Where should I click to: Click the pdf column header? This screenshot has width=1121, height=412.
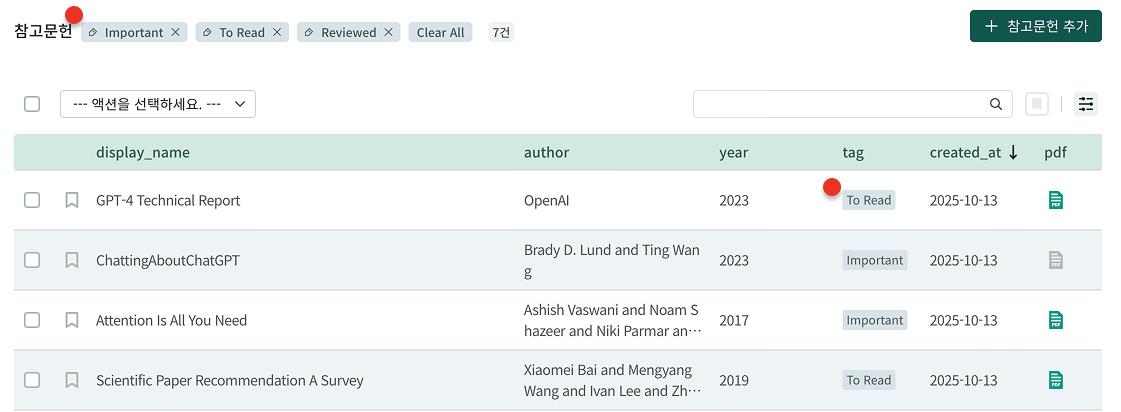coord(1055,152)
